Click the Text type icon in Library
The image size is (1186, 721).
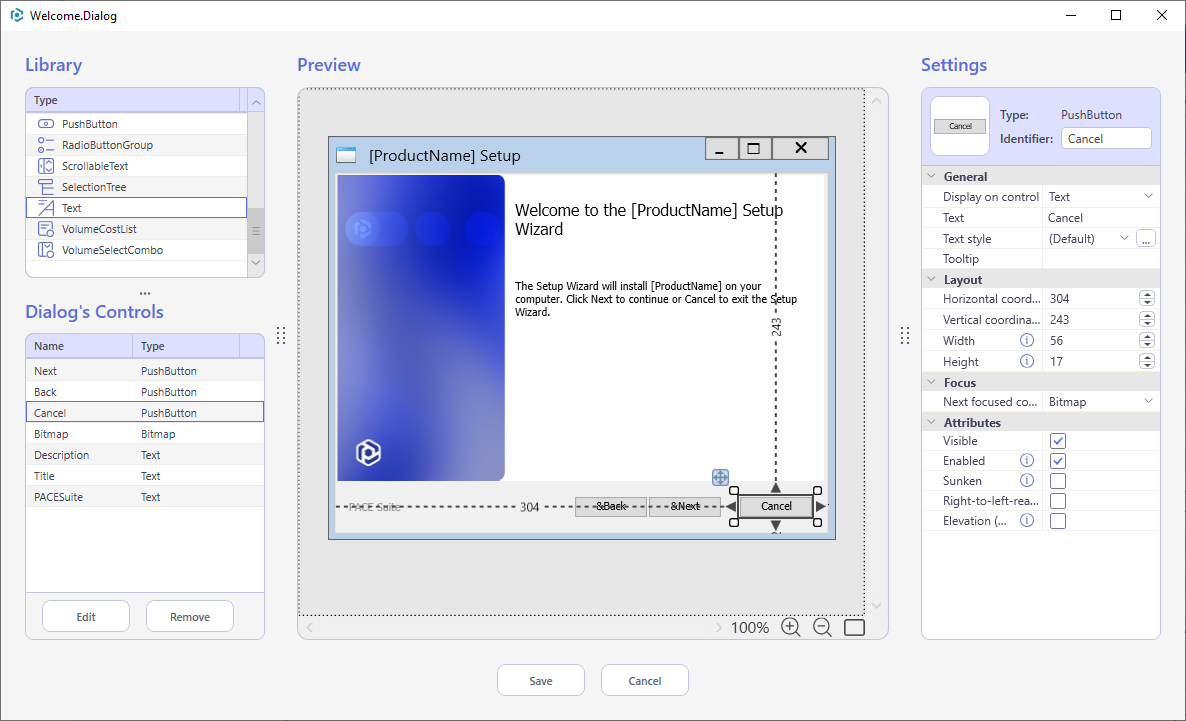coord(46,208)
